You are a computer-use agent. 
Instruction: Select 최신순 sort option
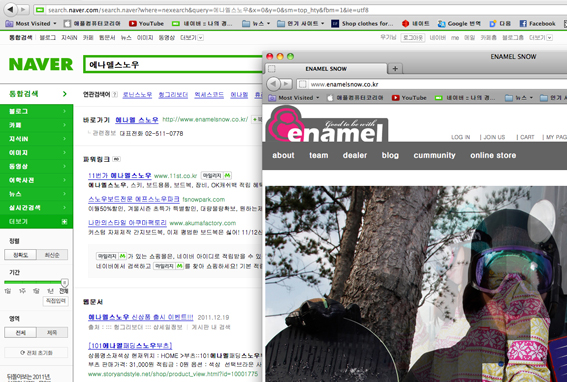52,255
